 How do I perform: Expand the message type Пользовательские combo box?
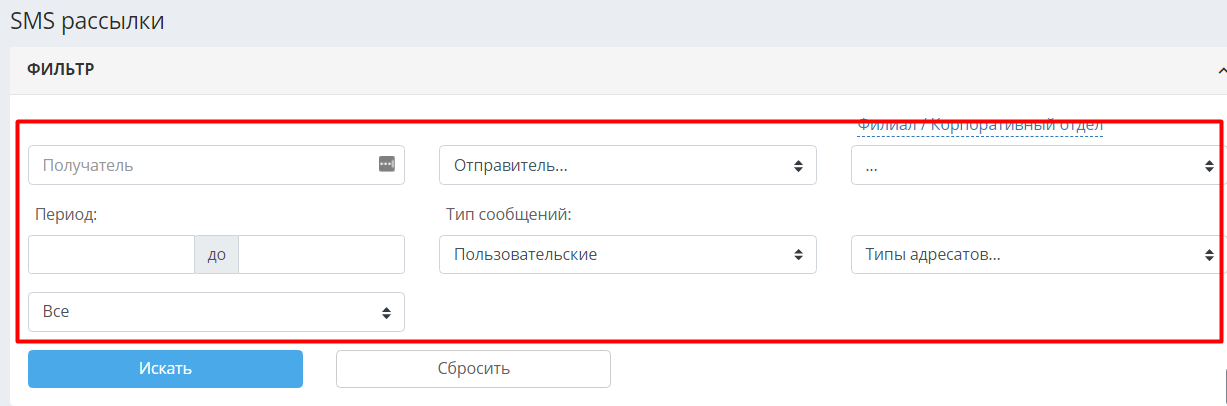point(628,255)
